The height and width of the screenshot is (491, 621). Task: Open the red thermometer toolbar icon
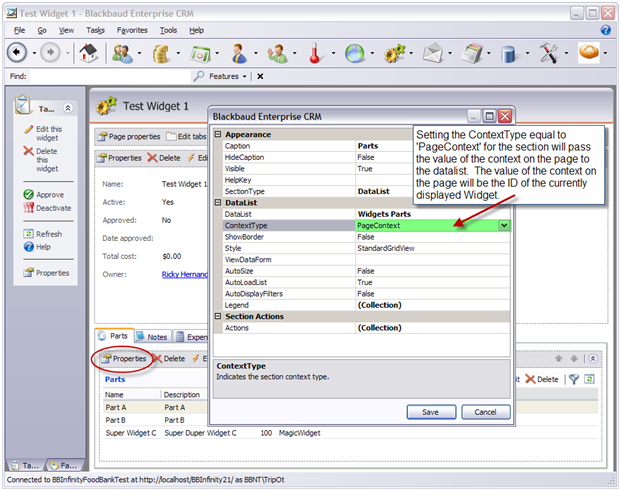click(x=315, y=53)
